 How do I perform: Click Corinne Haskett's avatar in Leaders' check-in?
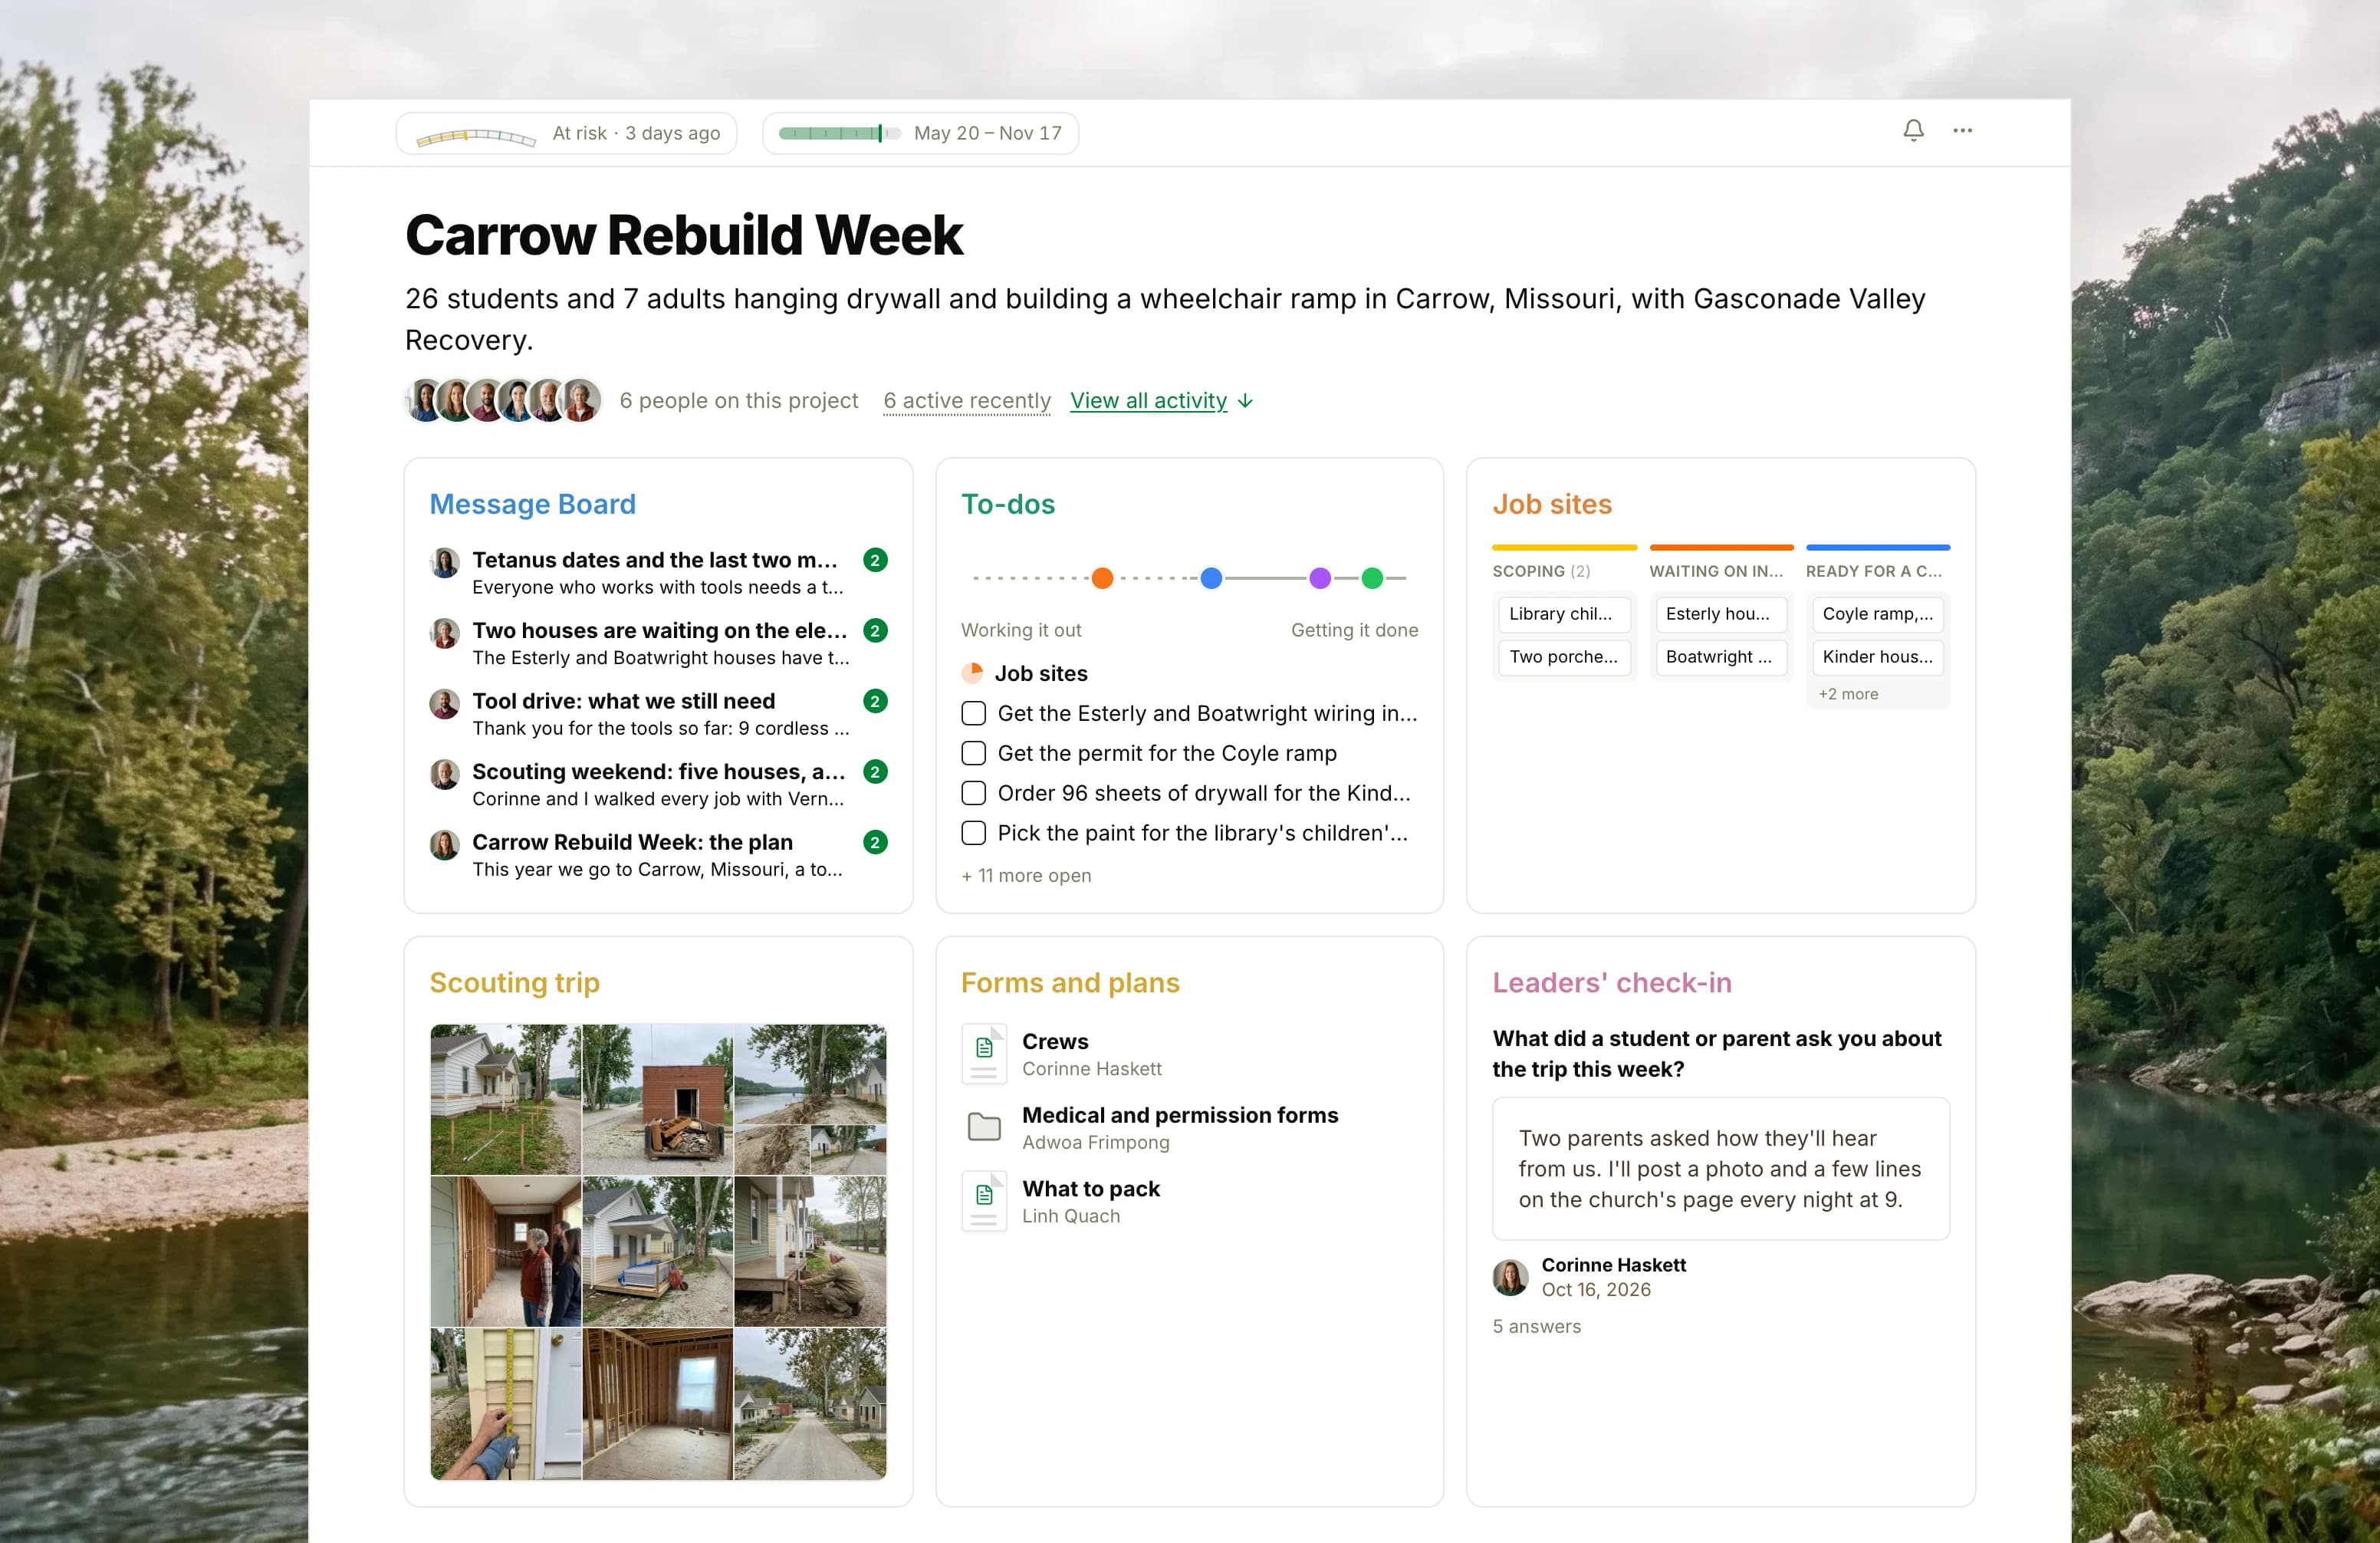[x=1510, y=1277]
